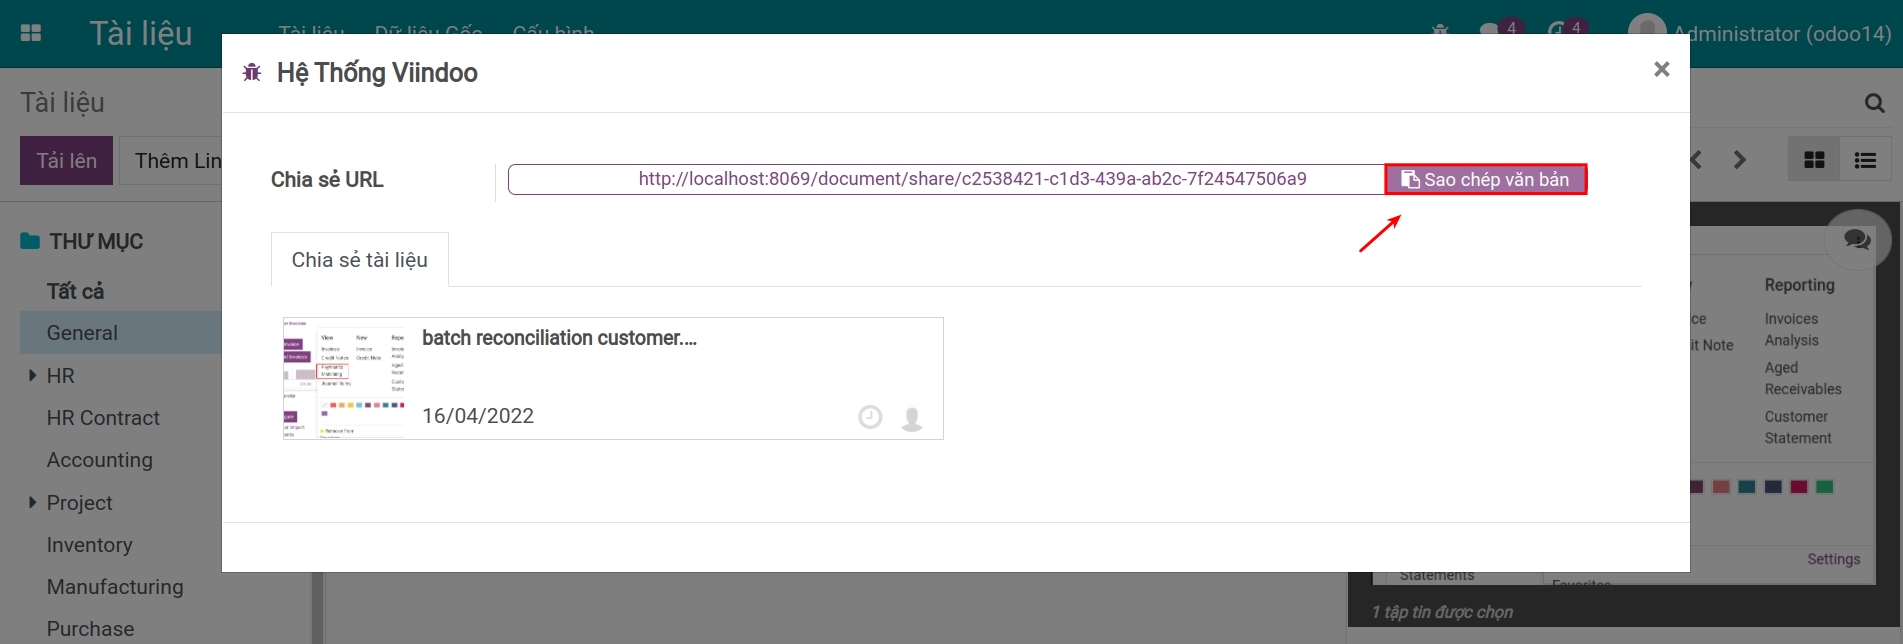Expand the HR folder
The height and width of the screenshot is (644, 1903).
point(33,376)
